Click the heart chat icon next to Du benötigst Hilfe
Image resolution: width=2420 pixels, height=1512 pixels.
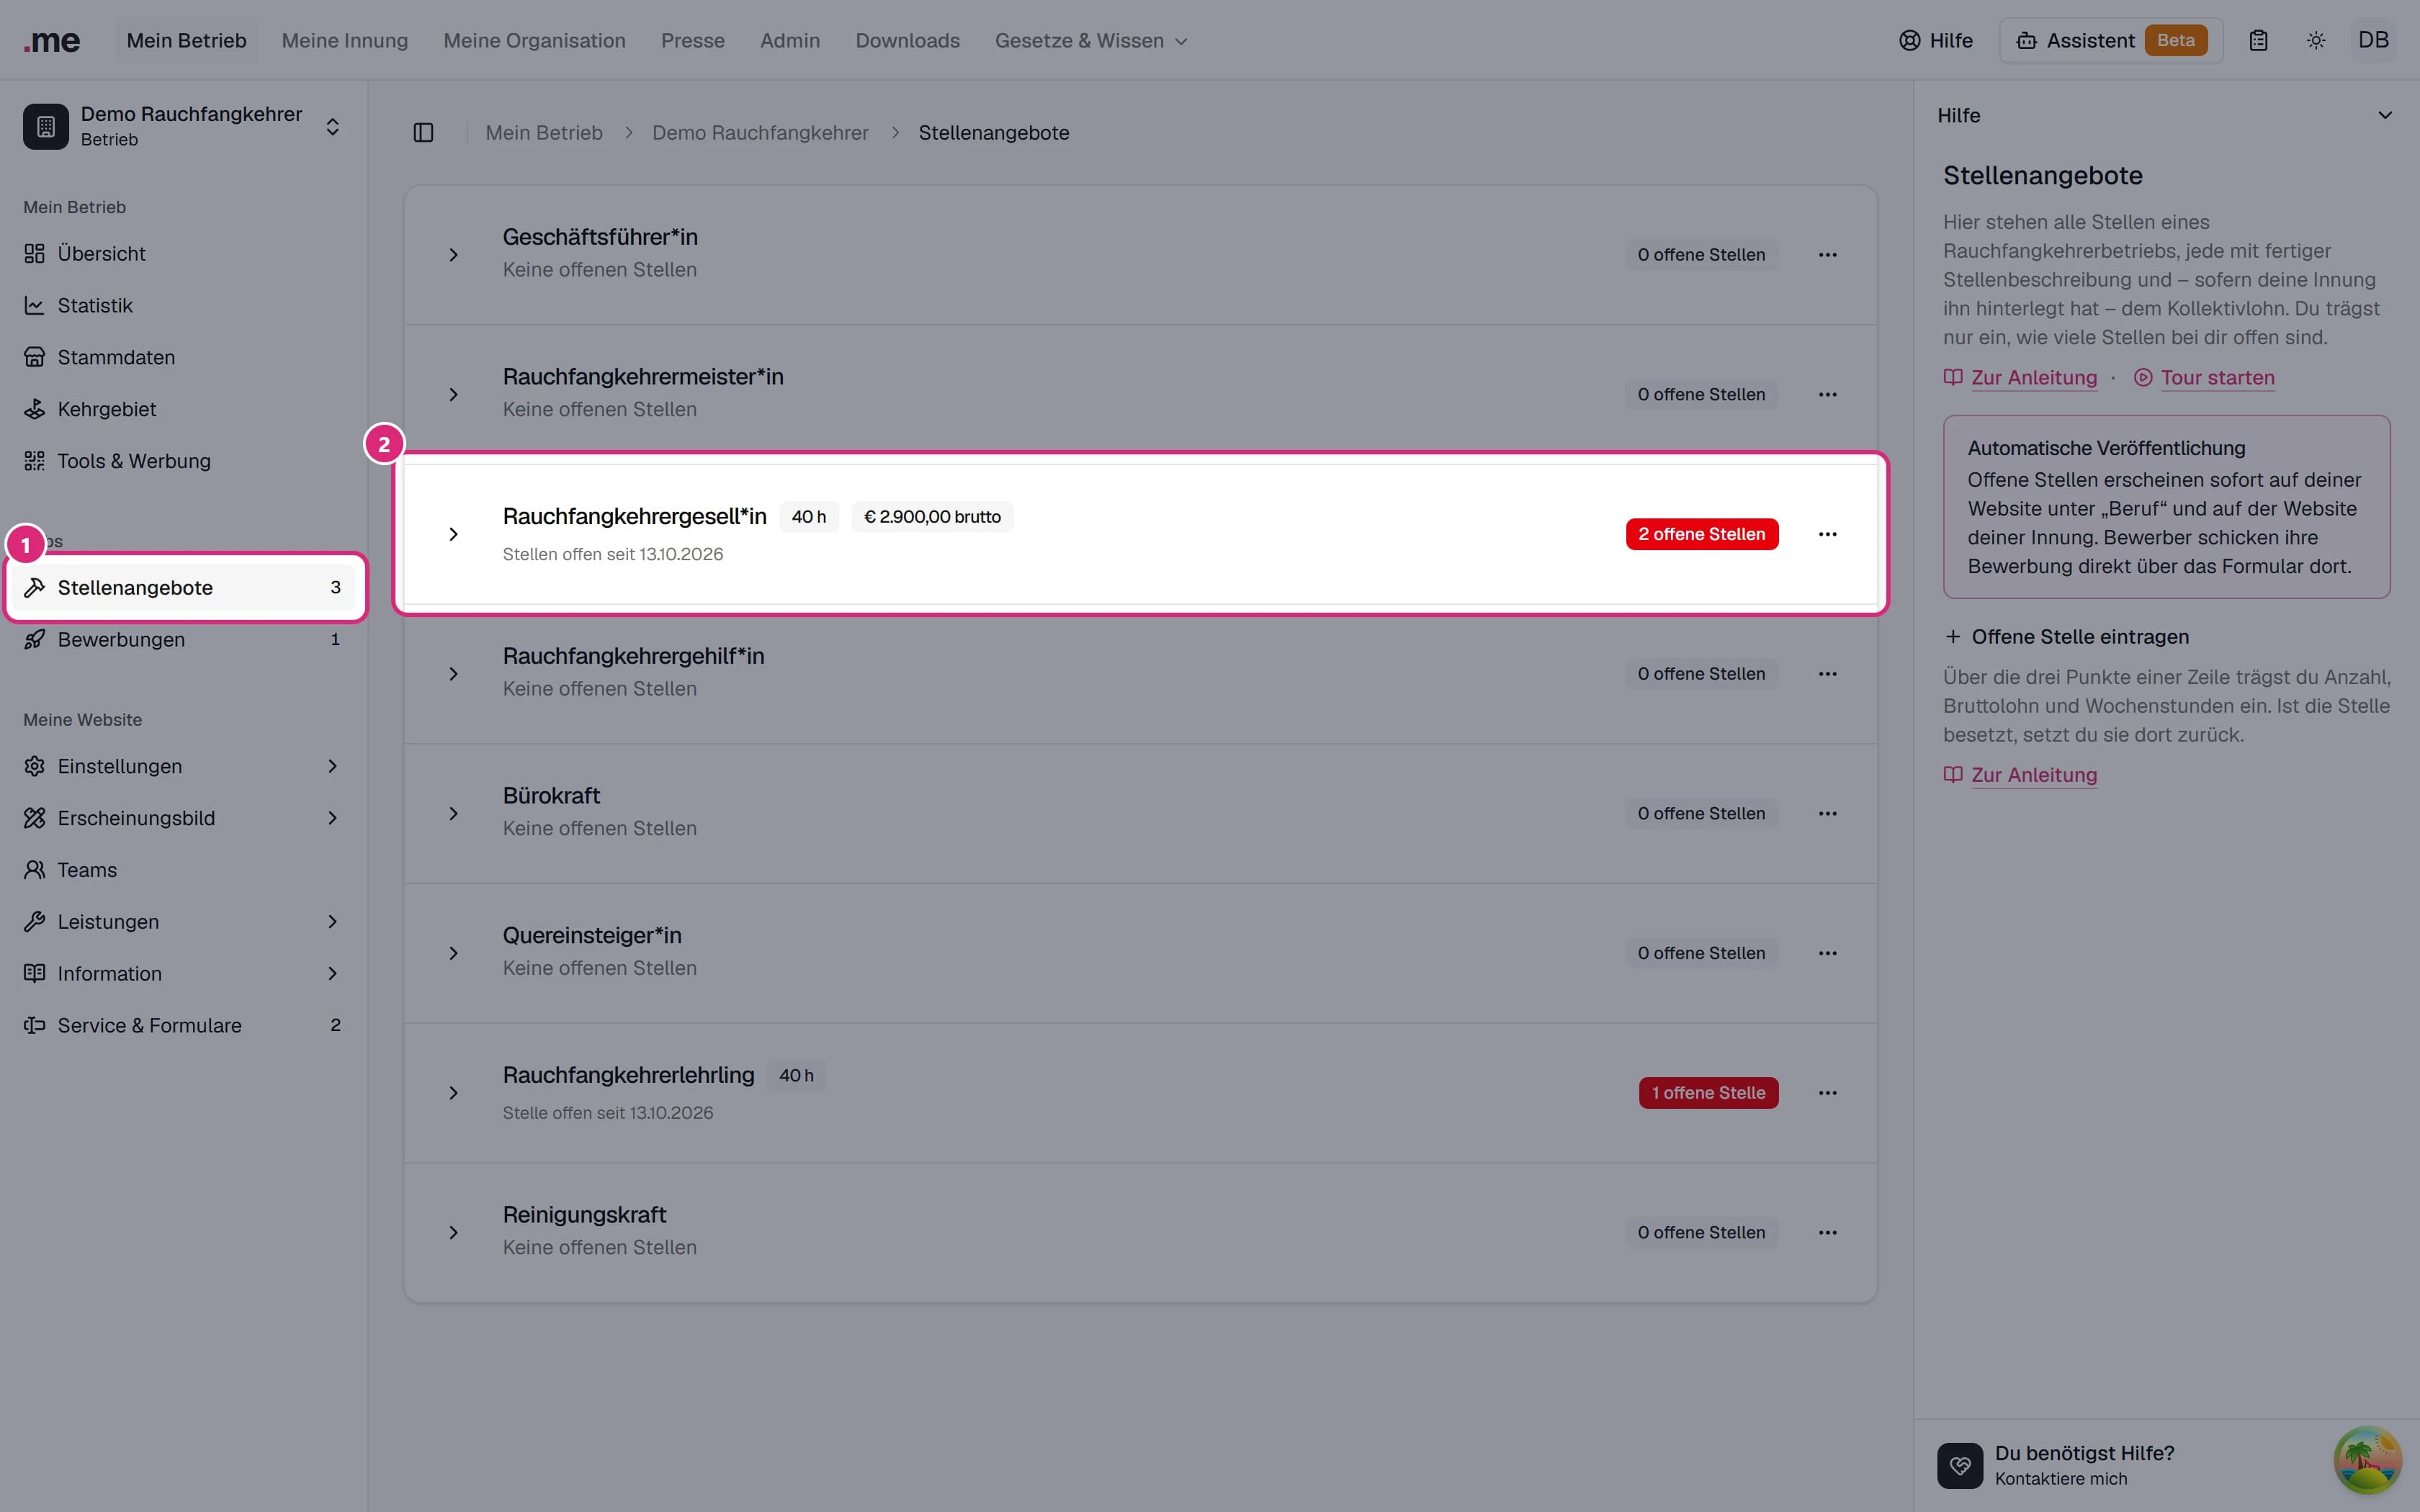point(1960,1465)
